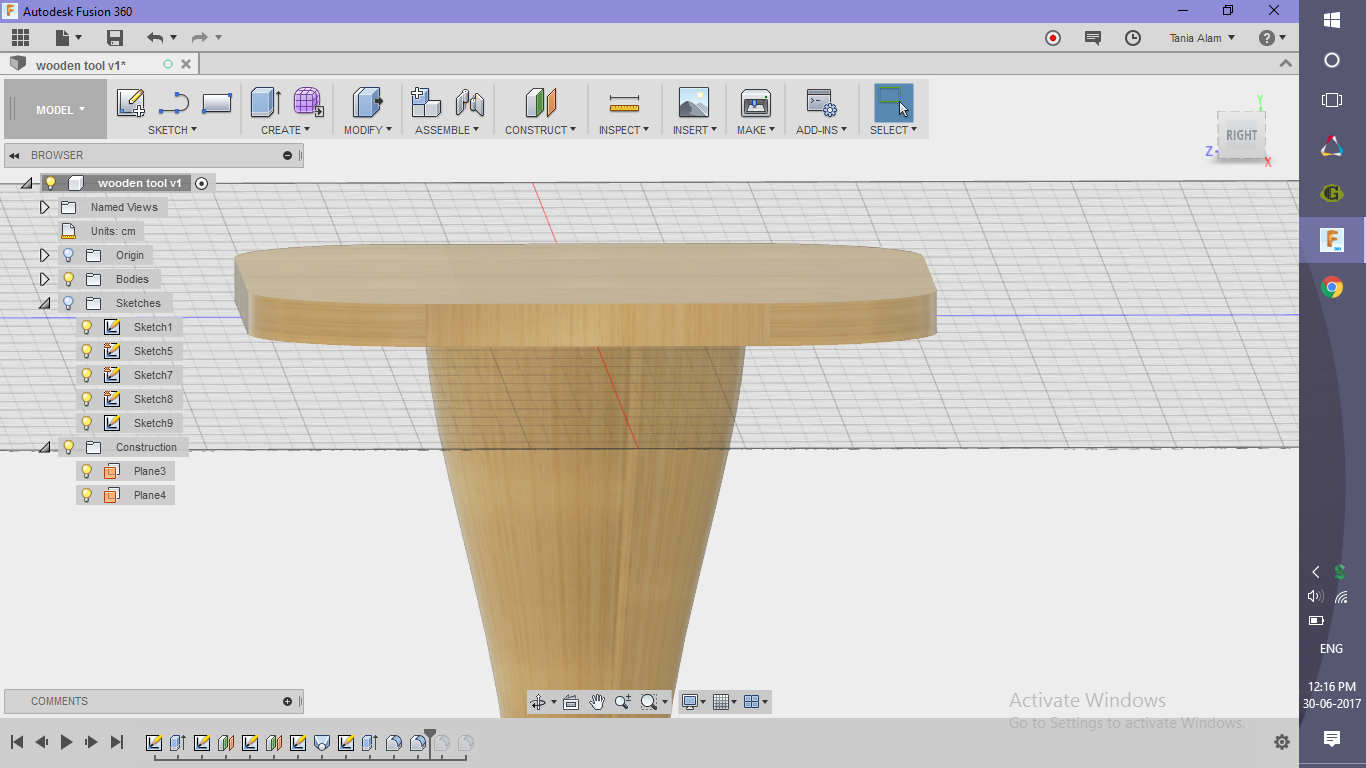Click the Undo arrow

(x=155, y=38)
